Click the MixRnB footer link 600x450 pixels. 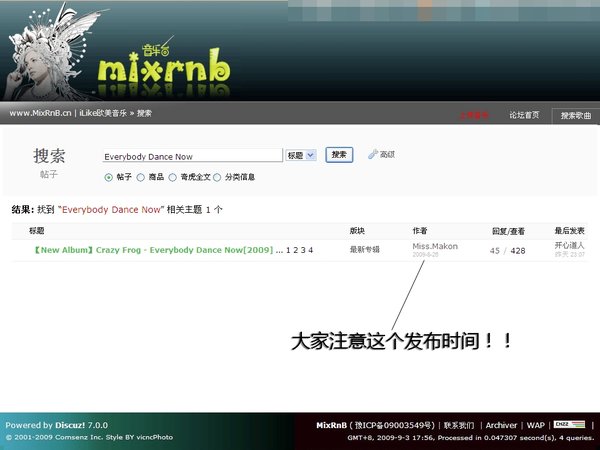(x=331, y=425)
